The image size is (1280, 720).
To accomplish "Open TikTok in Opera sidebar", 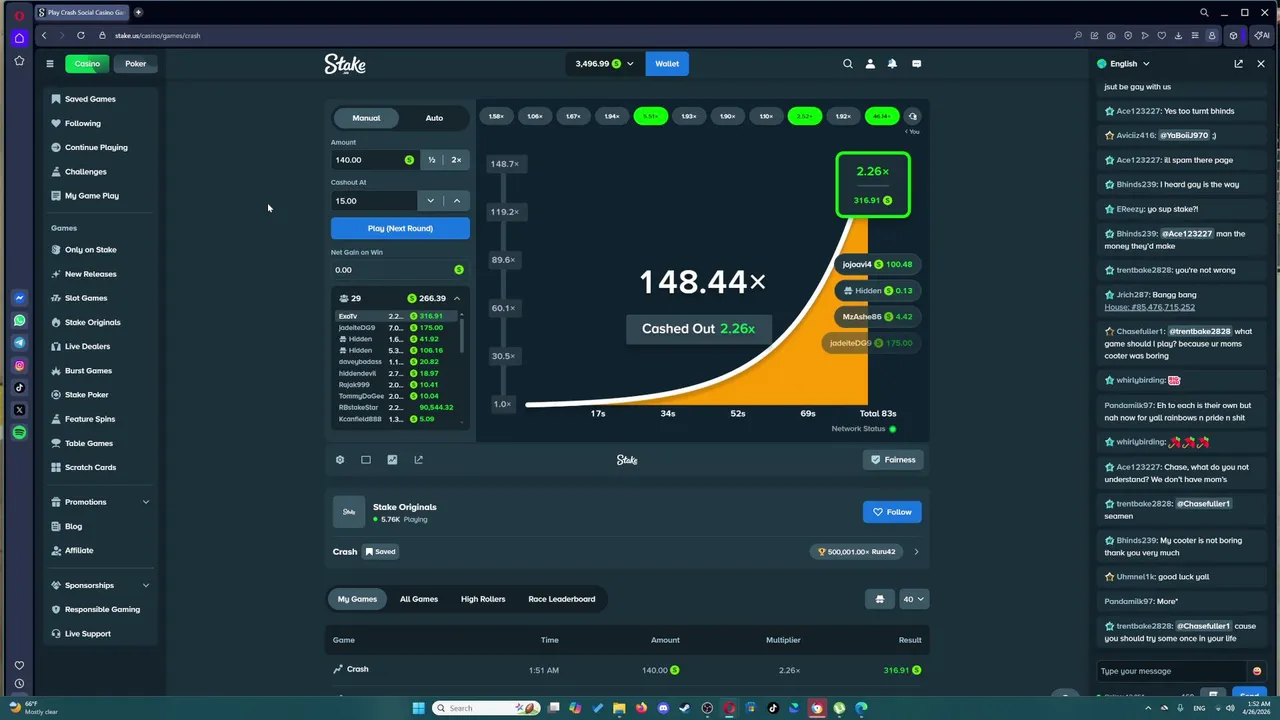I will tap(19, 387).
